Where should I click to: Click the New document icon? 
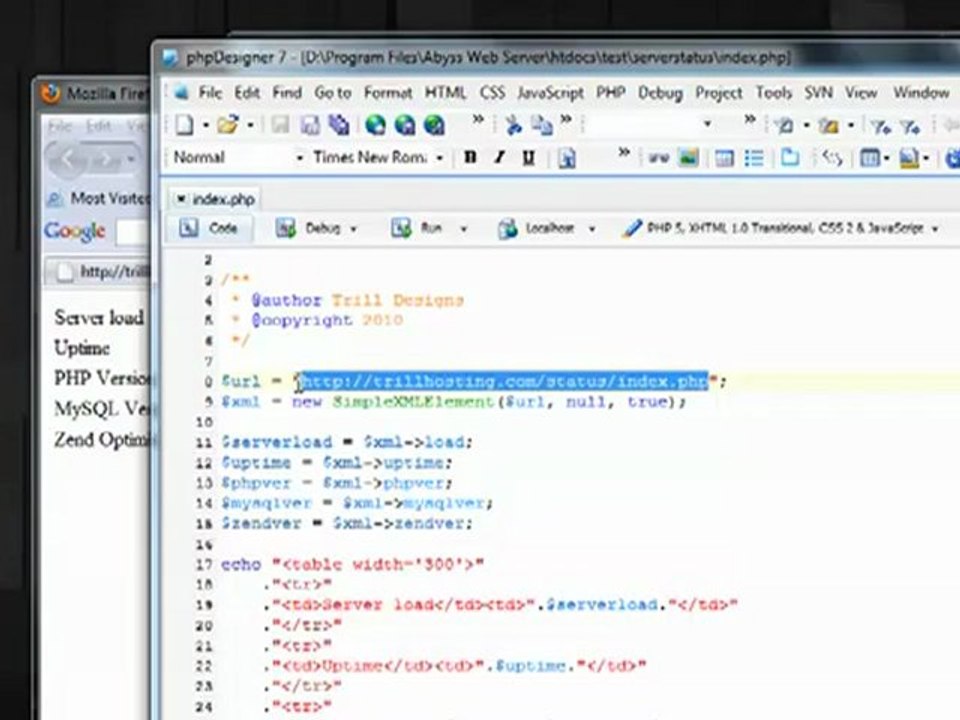pos(184,125)
